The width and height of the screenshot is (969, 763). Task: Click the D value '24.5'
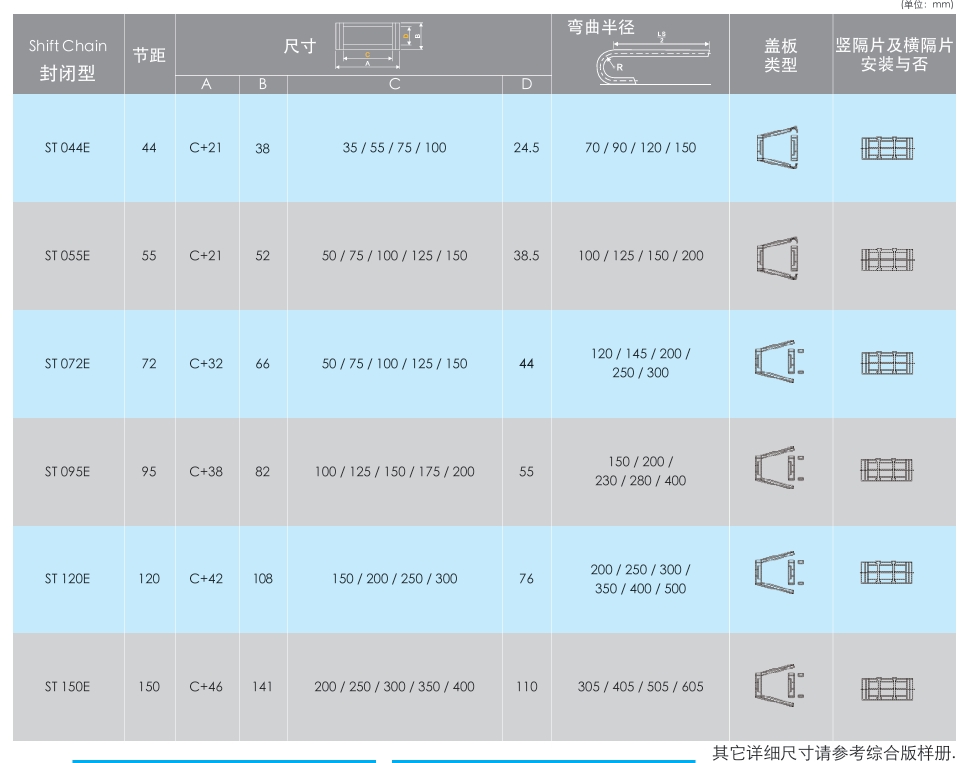[x=527, y=148]
